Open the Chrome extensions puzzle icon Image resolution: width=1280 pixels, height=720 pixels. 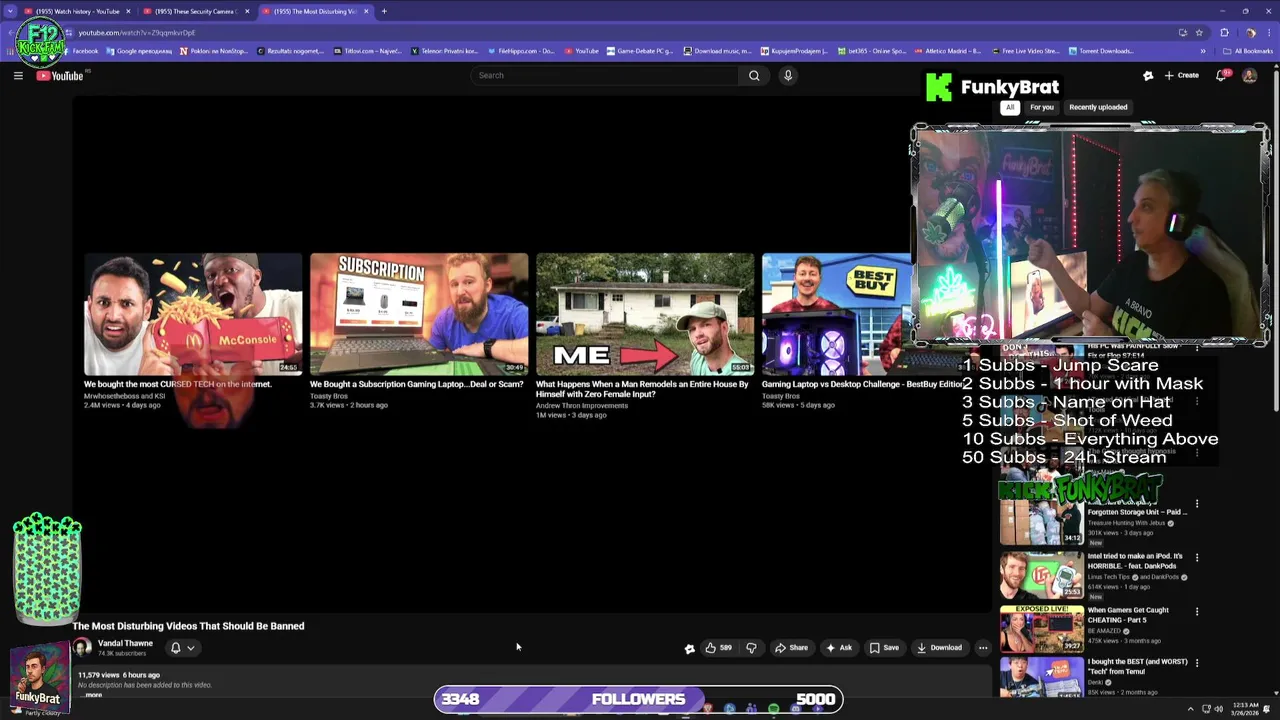1224,32
